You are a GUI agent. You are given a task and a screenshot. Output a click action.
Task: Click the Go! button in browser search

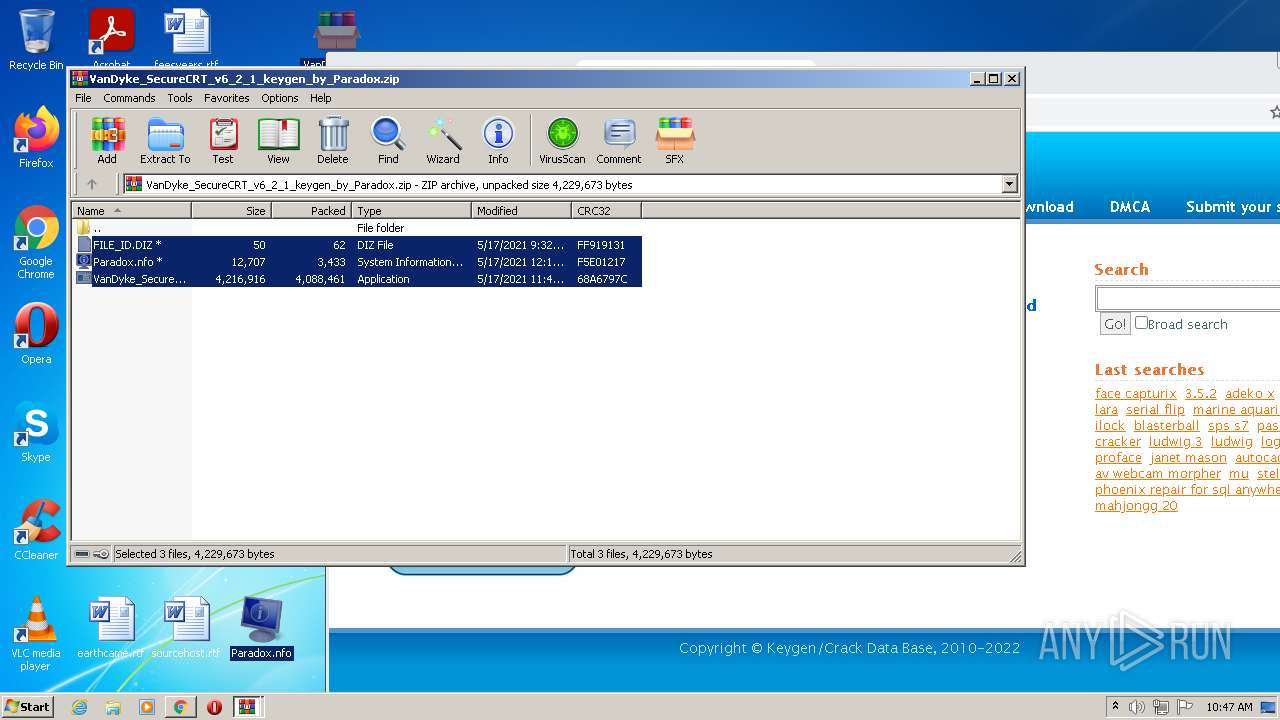coord(1114,324)
